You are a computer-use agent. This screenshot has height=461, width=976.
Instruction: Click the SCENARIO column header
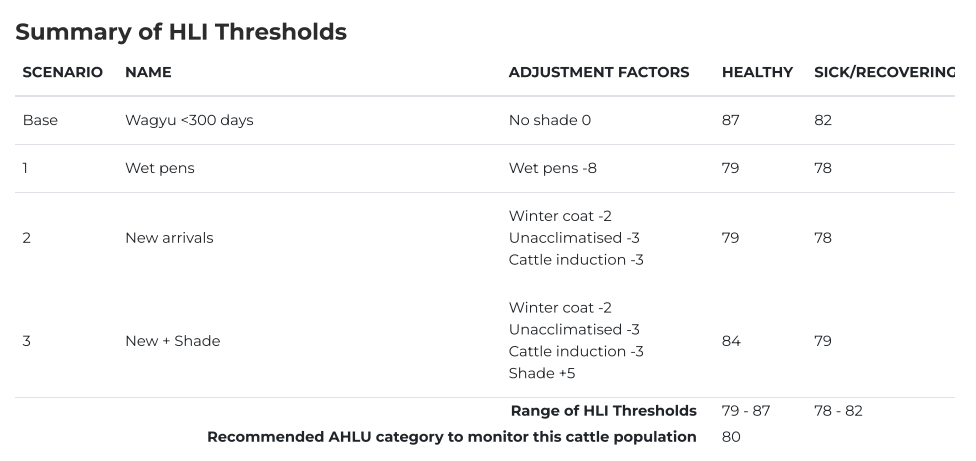(x=62, y=72)
